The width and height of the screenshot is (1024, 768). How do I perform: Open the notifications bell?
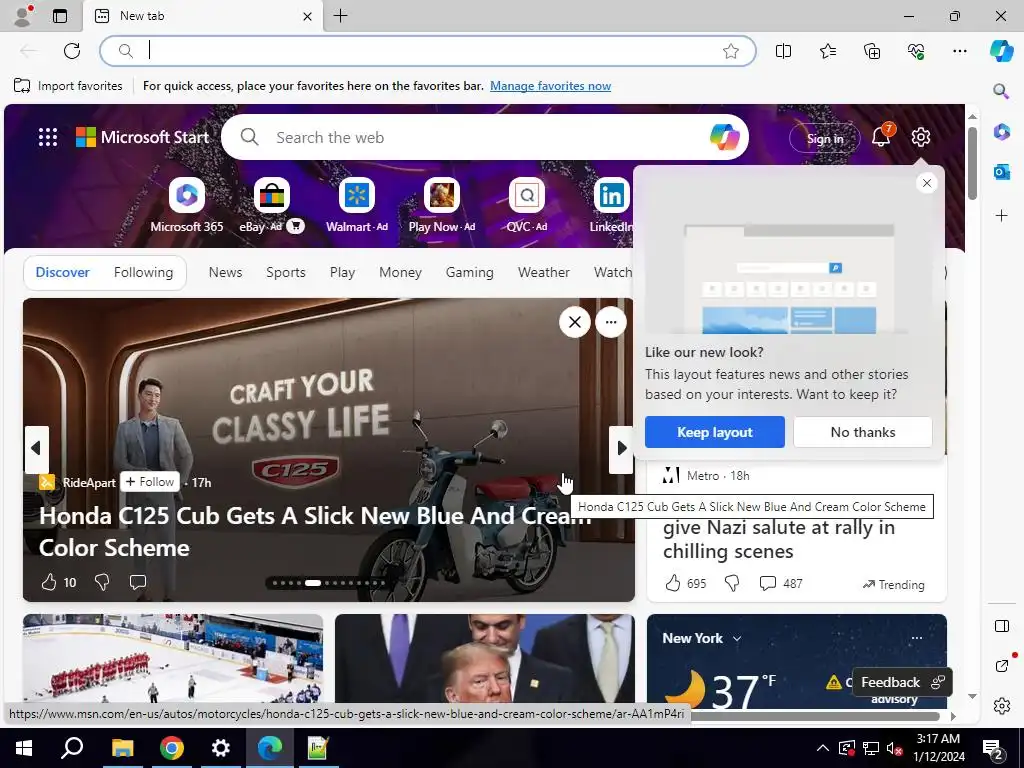coord(881,136)
